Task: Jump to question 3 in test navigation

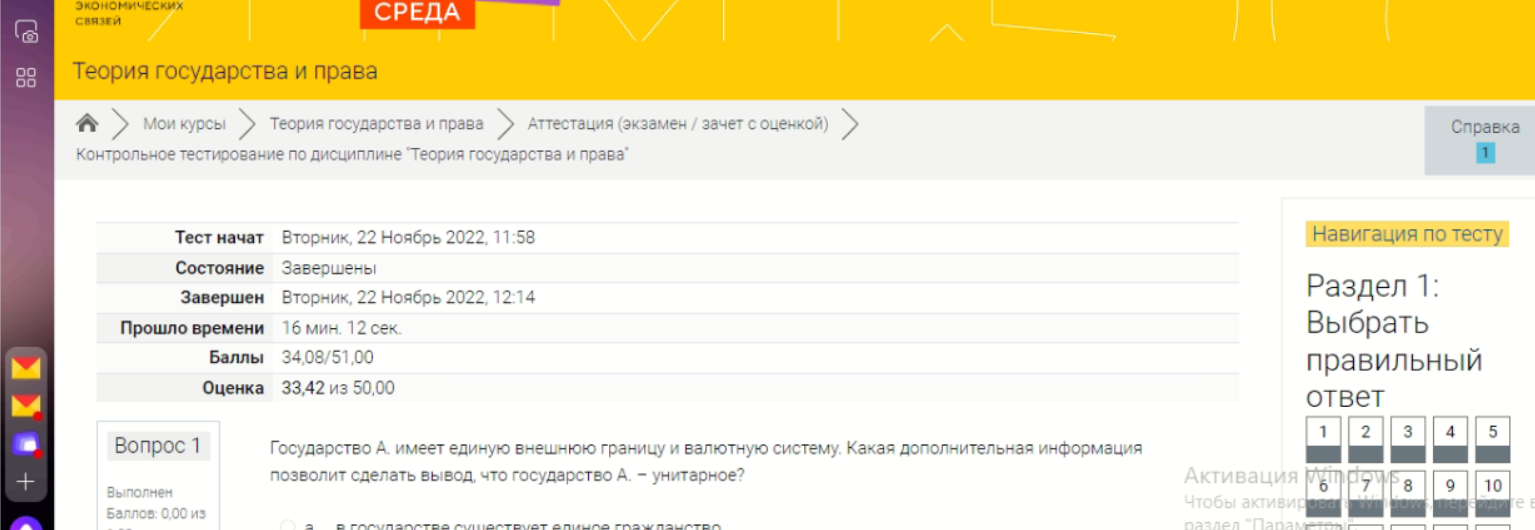Action: click(x=1407, y=439)
